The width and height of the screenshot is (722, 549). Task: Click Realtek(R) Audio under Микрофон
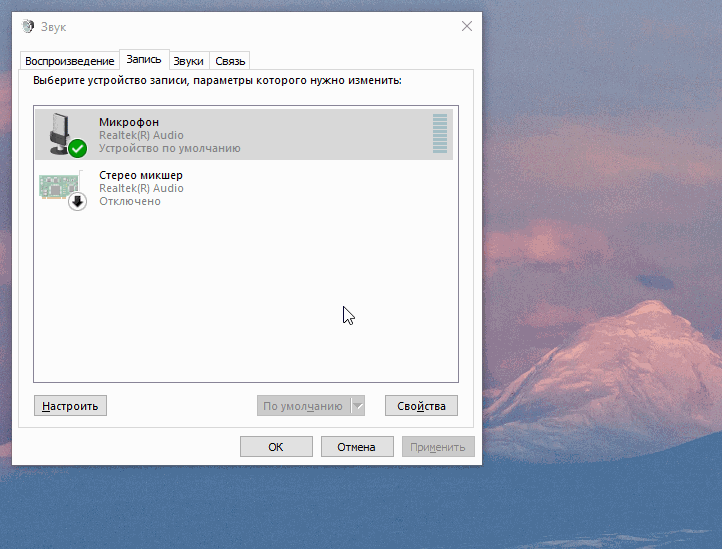(141, 135)
